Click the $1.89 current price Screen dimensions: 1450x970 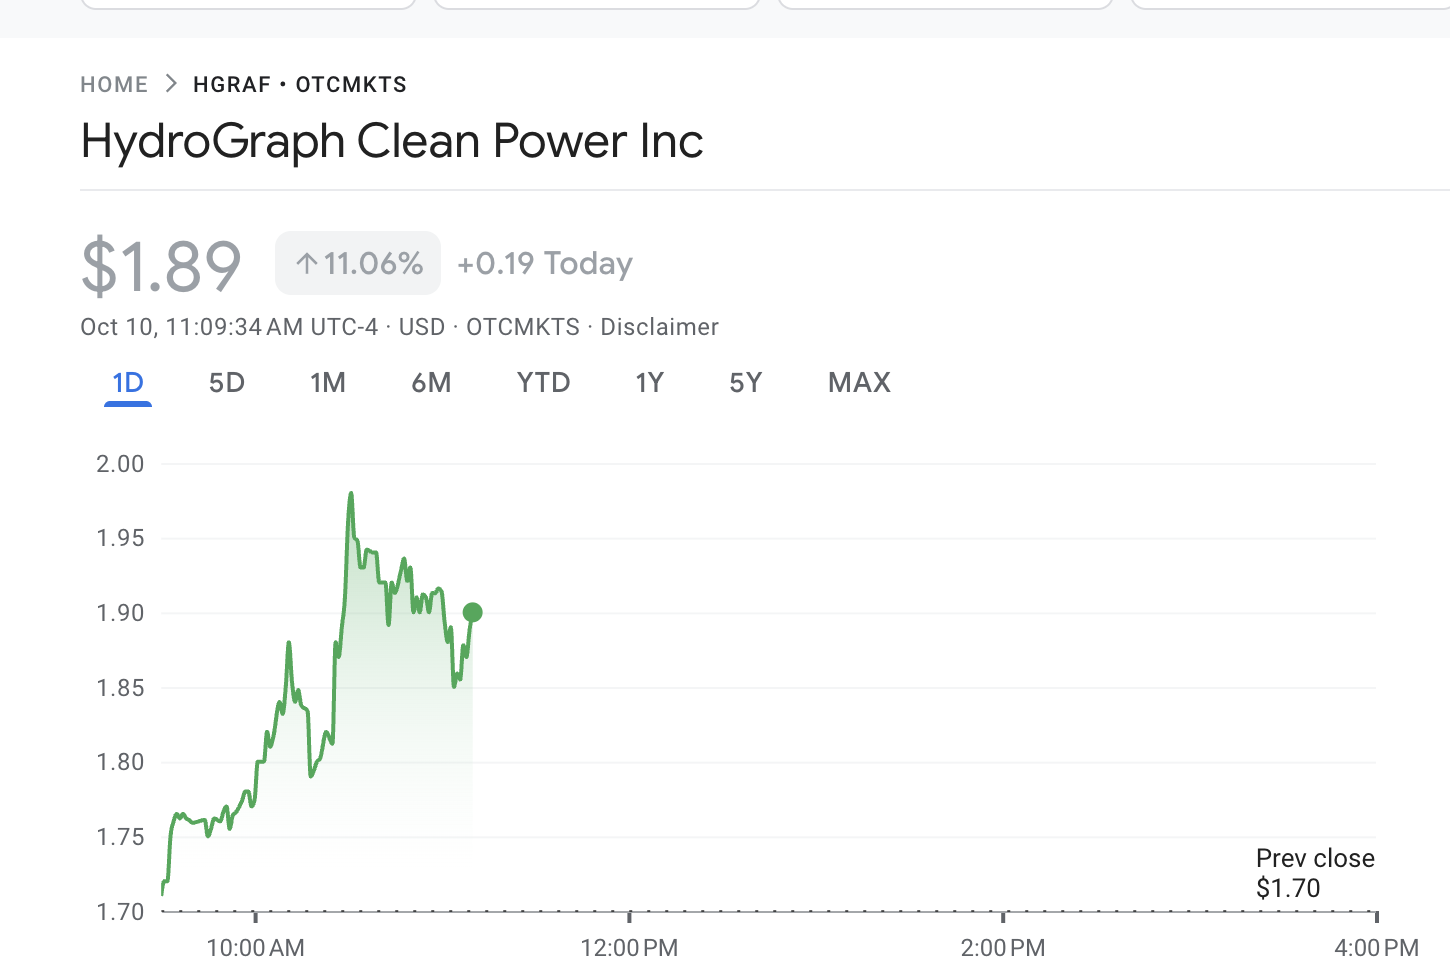(x=161, y=267)
